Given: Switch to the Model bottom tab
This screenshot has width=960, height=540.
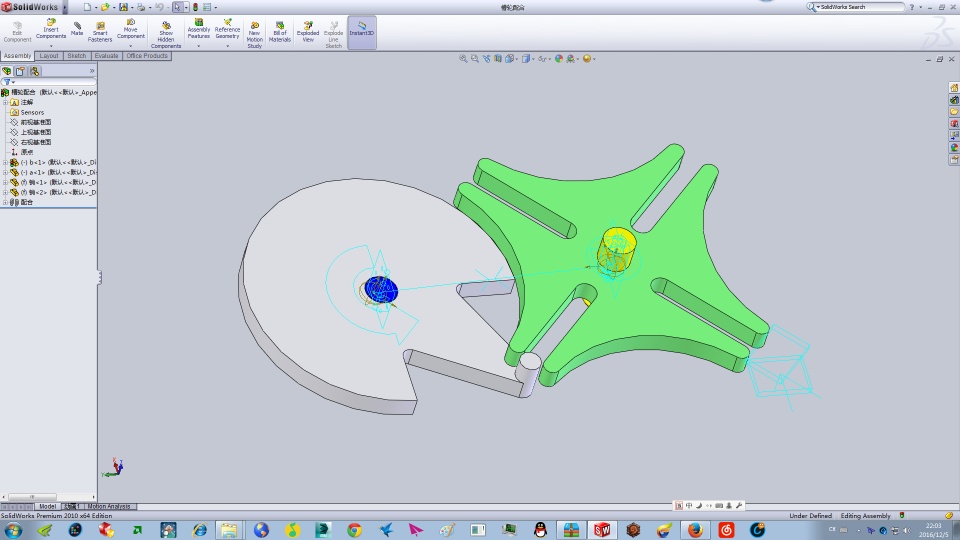Looking at the screenshot, I should click(48, 506).
